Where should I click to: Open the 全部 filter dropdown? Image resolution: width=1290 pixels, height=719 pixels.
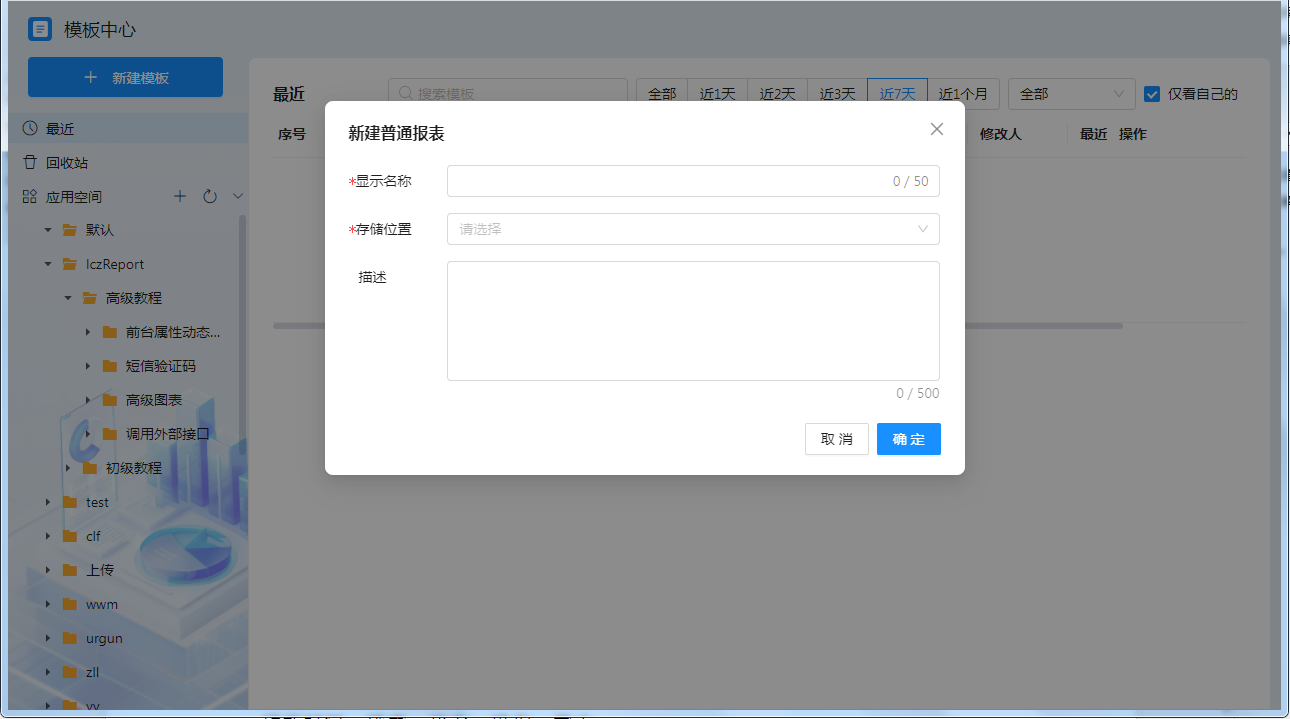(1071, 94)
